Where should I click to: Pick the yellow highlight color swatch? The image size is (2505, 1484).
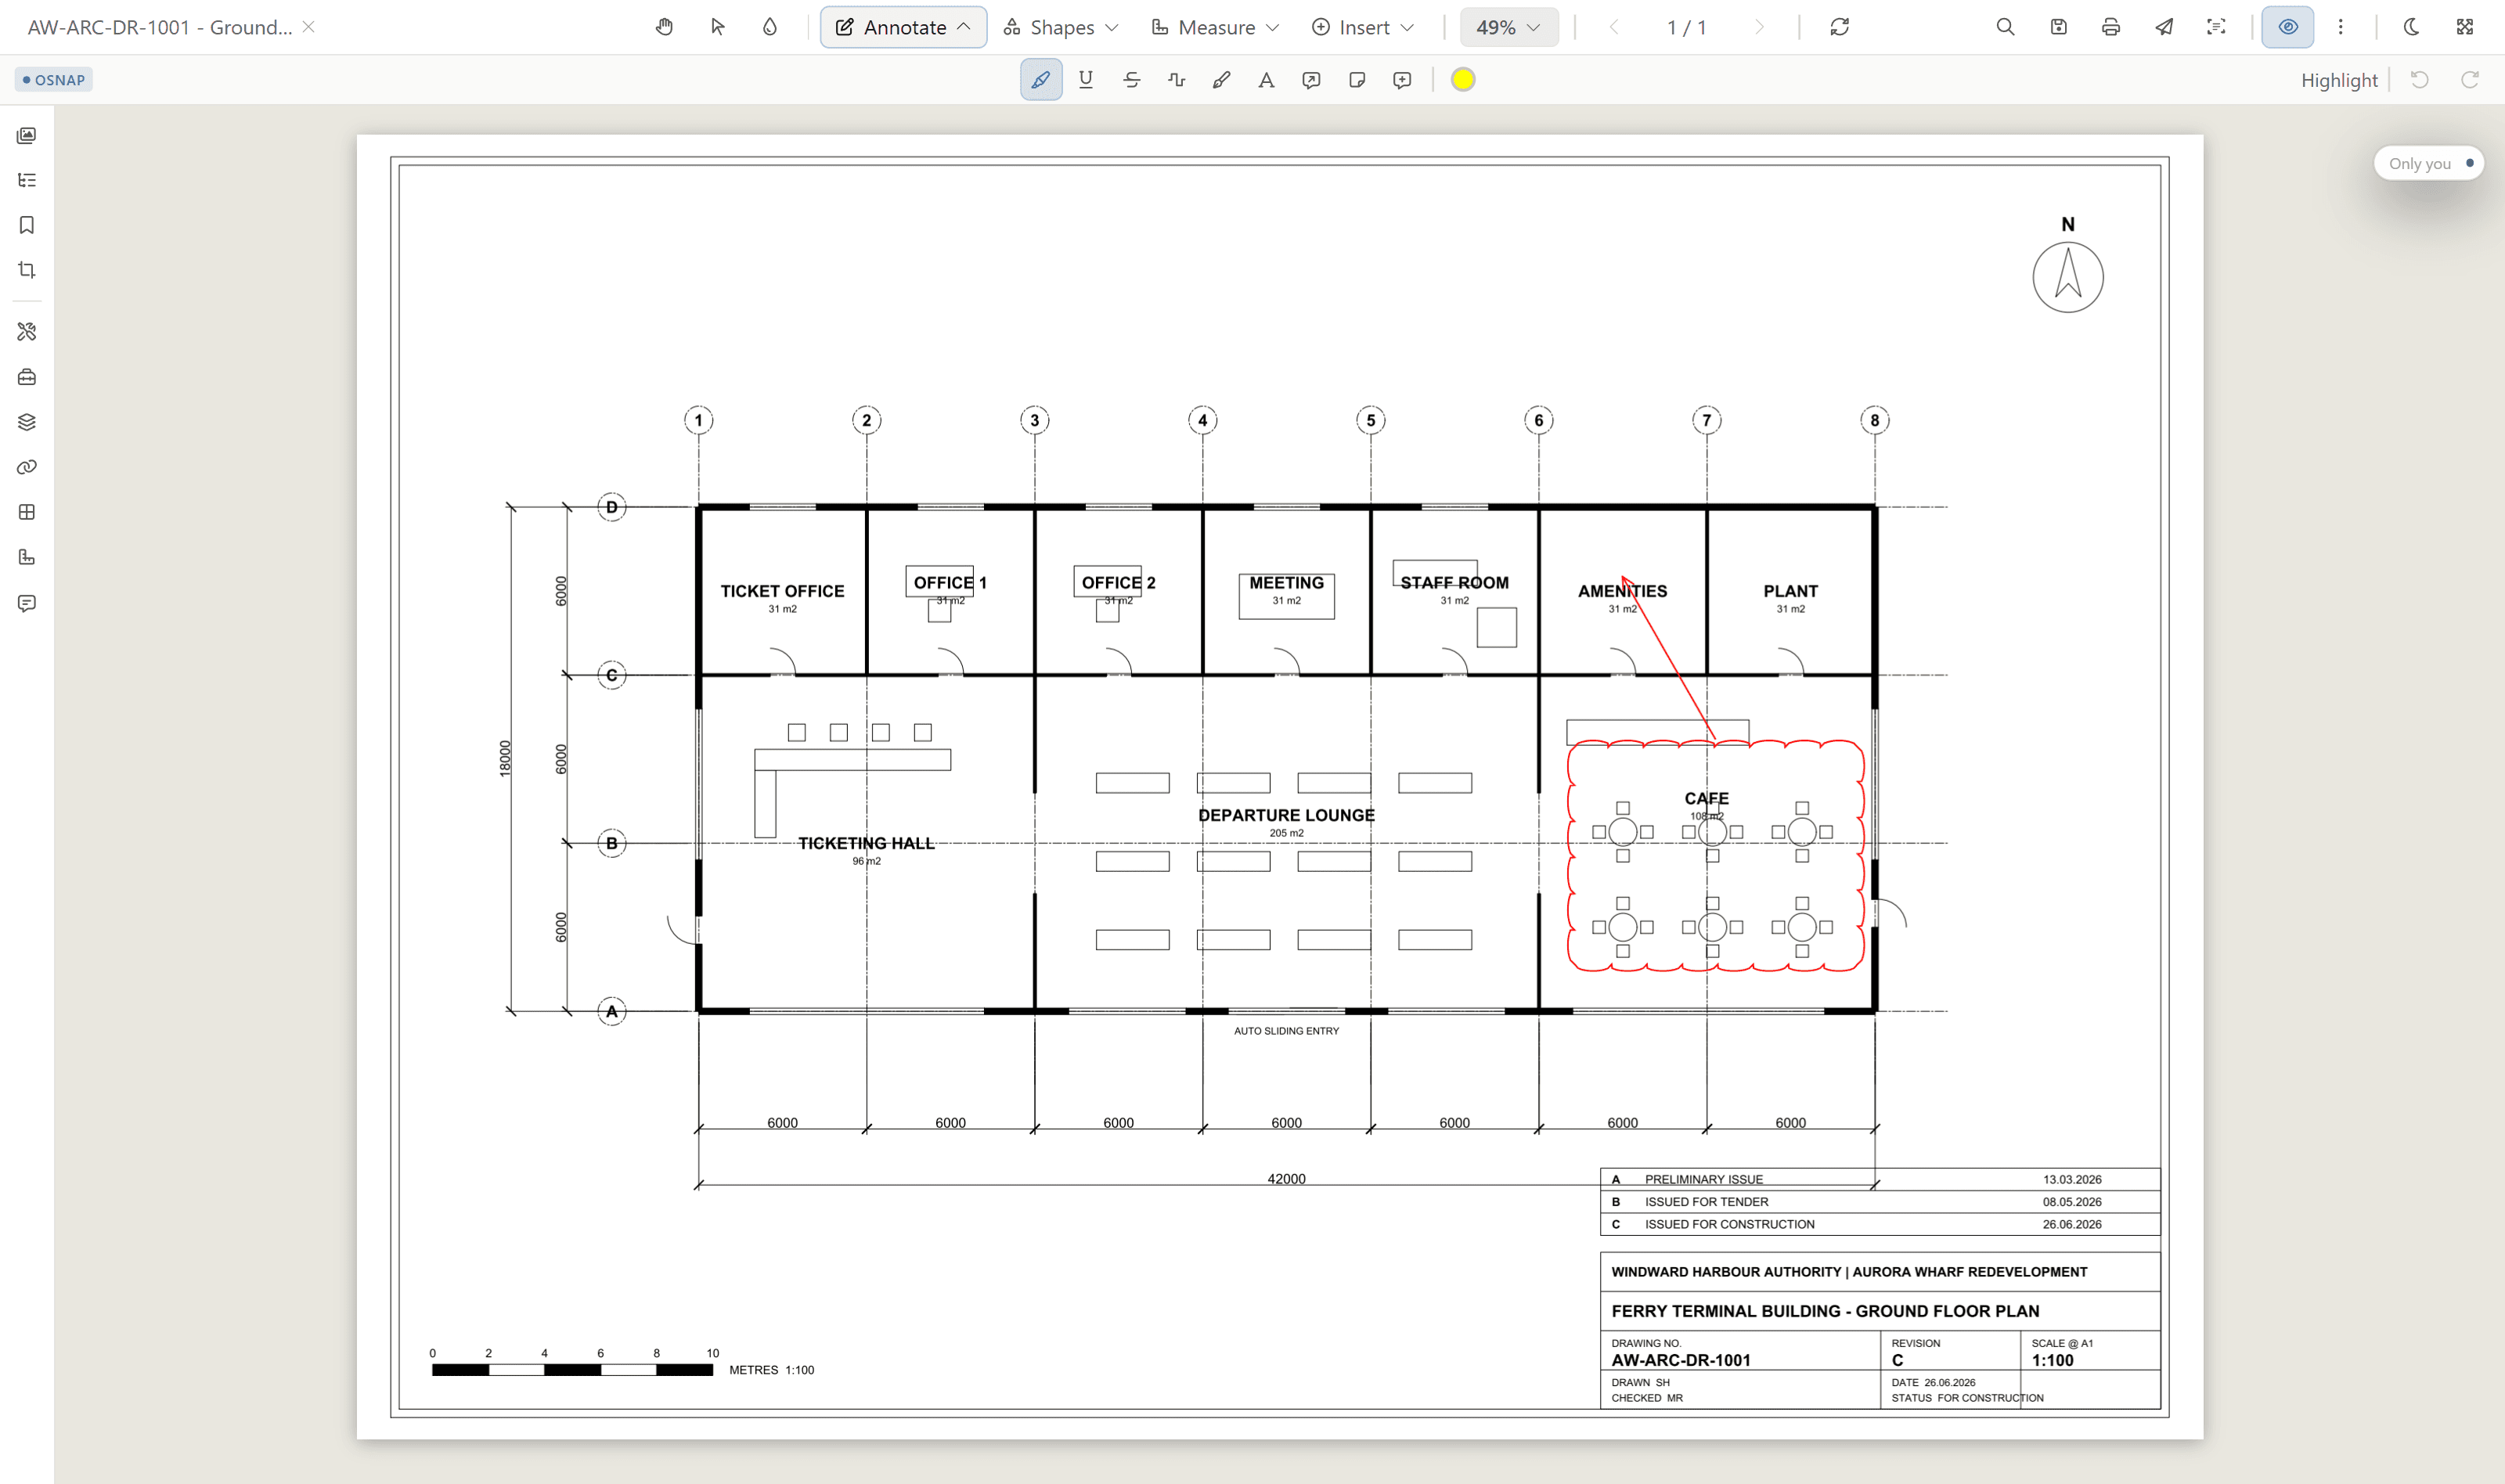1462,80
